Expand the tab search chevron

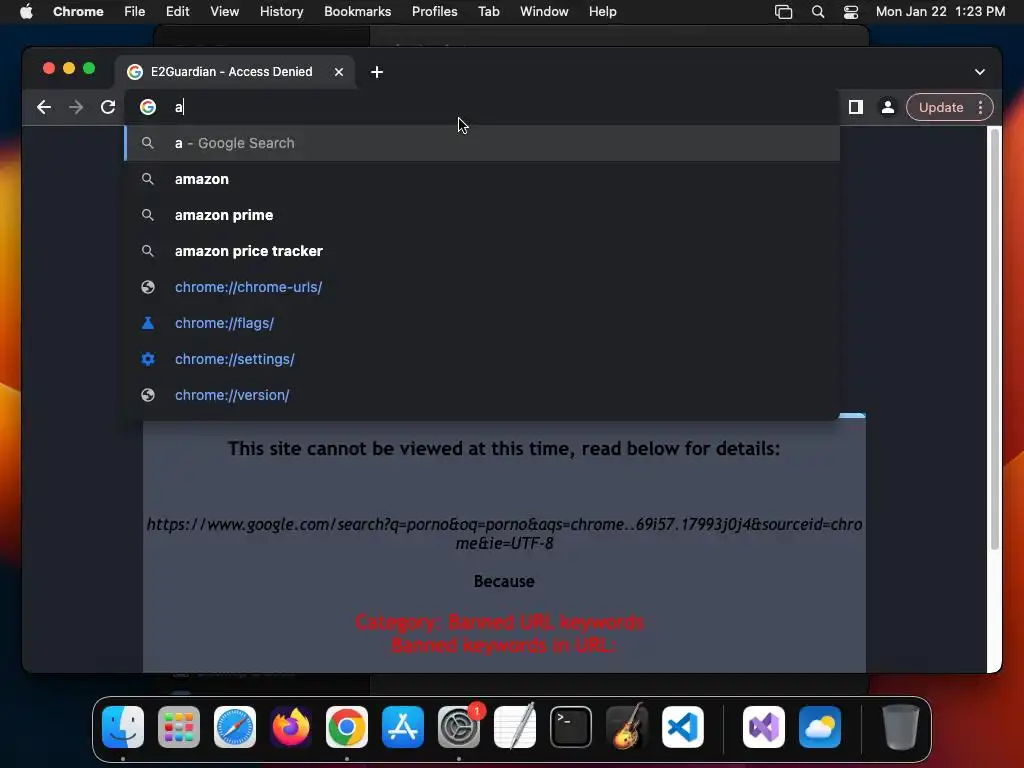980,72
